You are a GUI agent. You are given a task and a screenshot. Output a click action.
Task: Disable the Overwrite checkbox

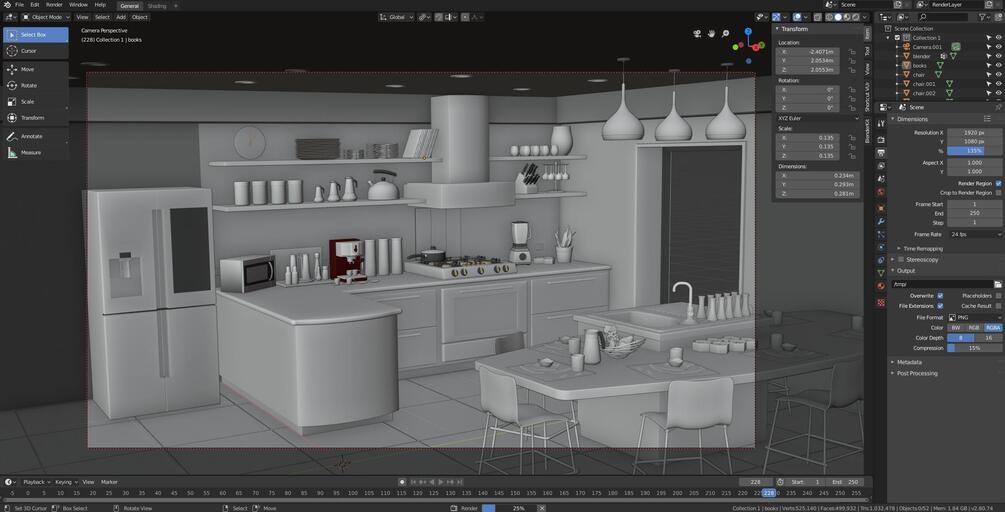[x=940, y=296]
